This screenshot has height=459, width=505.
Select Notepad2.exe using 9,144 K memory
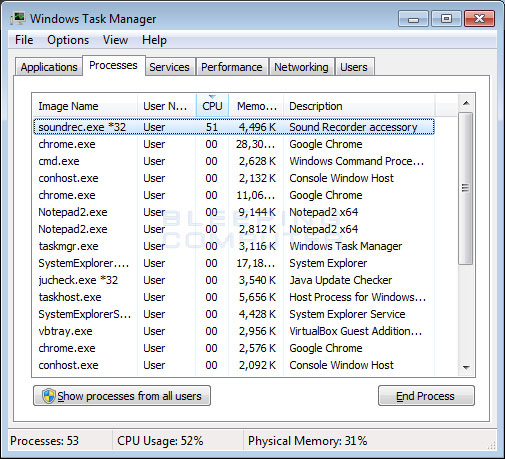234,212
